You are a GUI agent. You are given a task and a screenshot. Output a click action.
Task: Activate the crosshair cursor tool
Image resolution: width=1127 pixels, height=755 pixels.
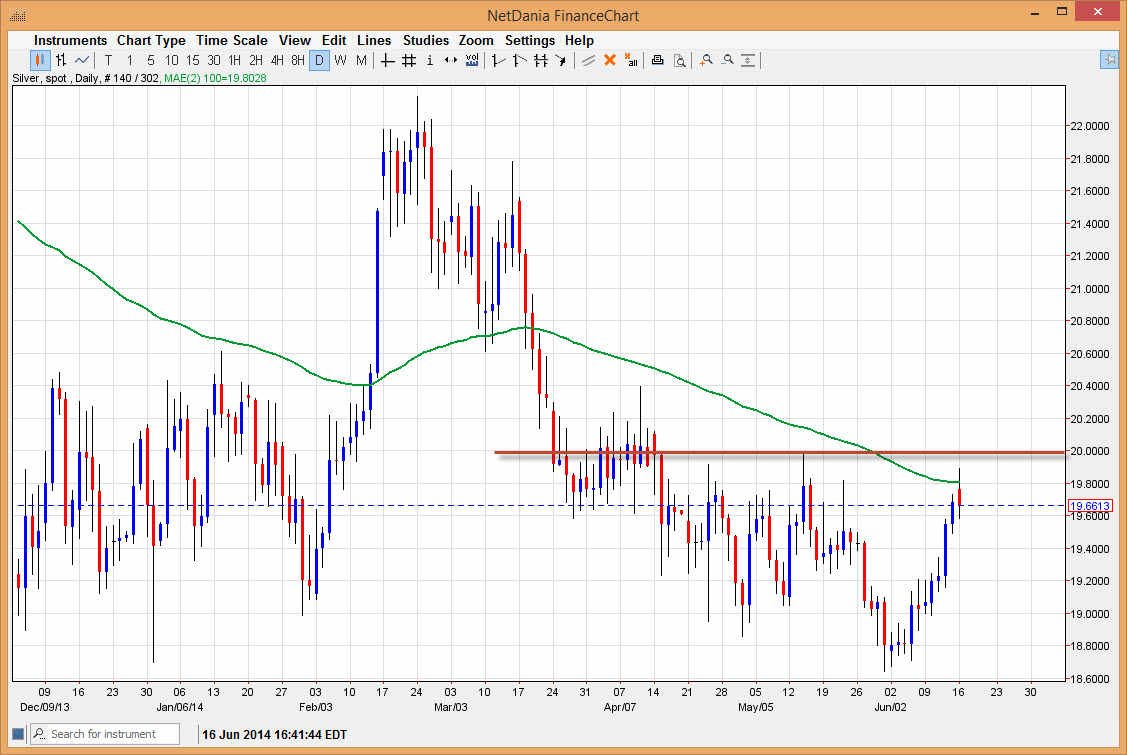coord(387,60)
